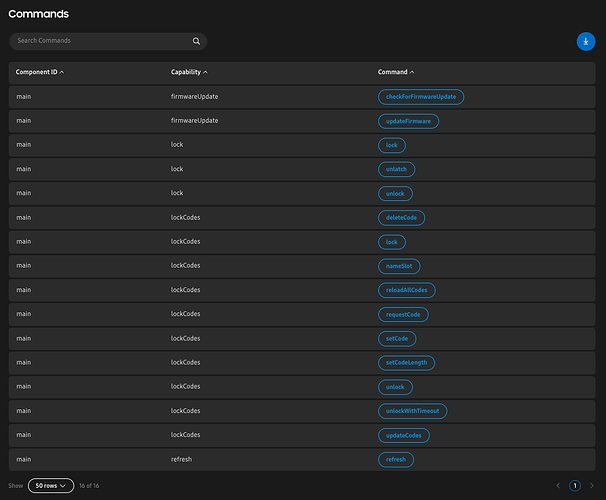Select the refresh capability cell

[x=181, y=459]
